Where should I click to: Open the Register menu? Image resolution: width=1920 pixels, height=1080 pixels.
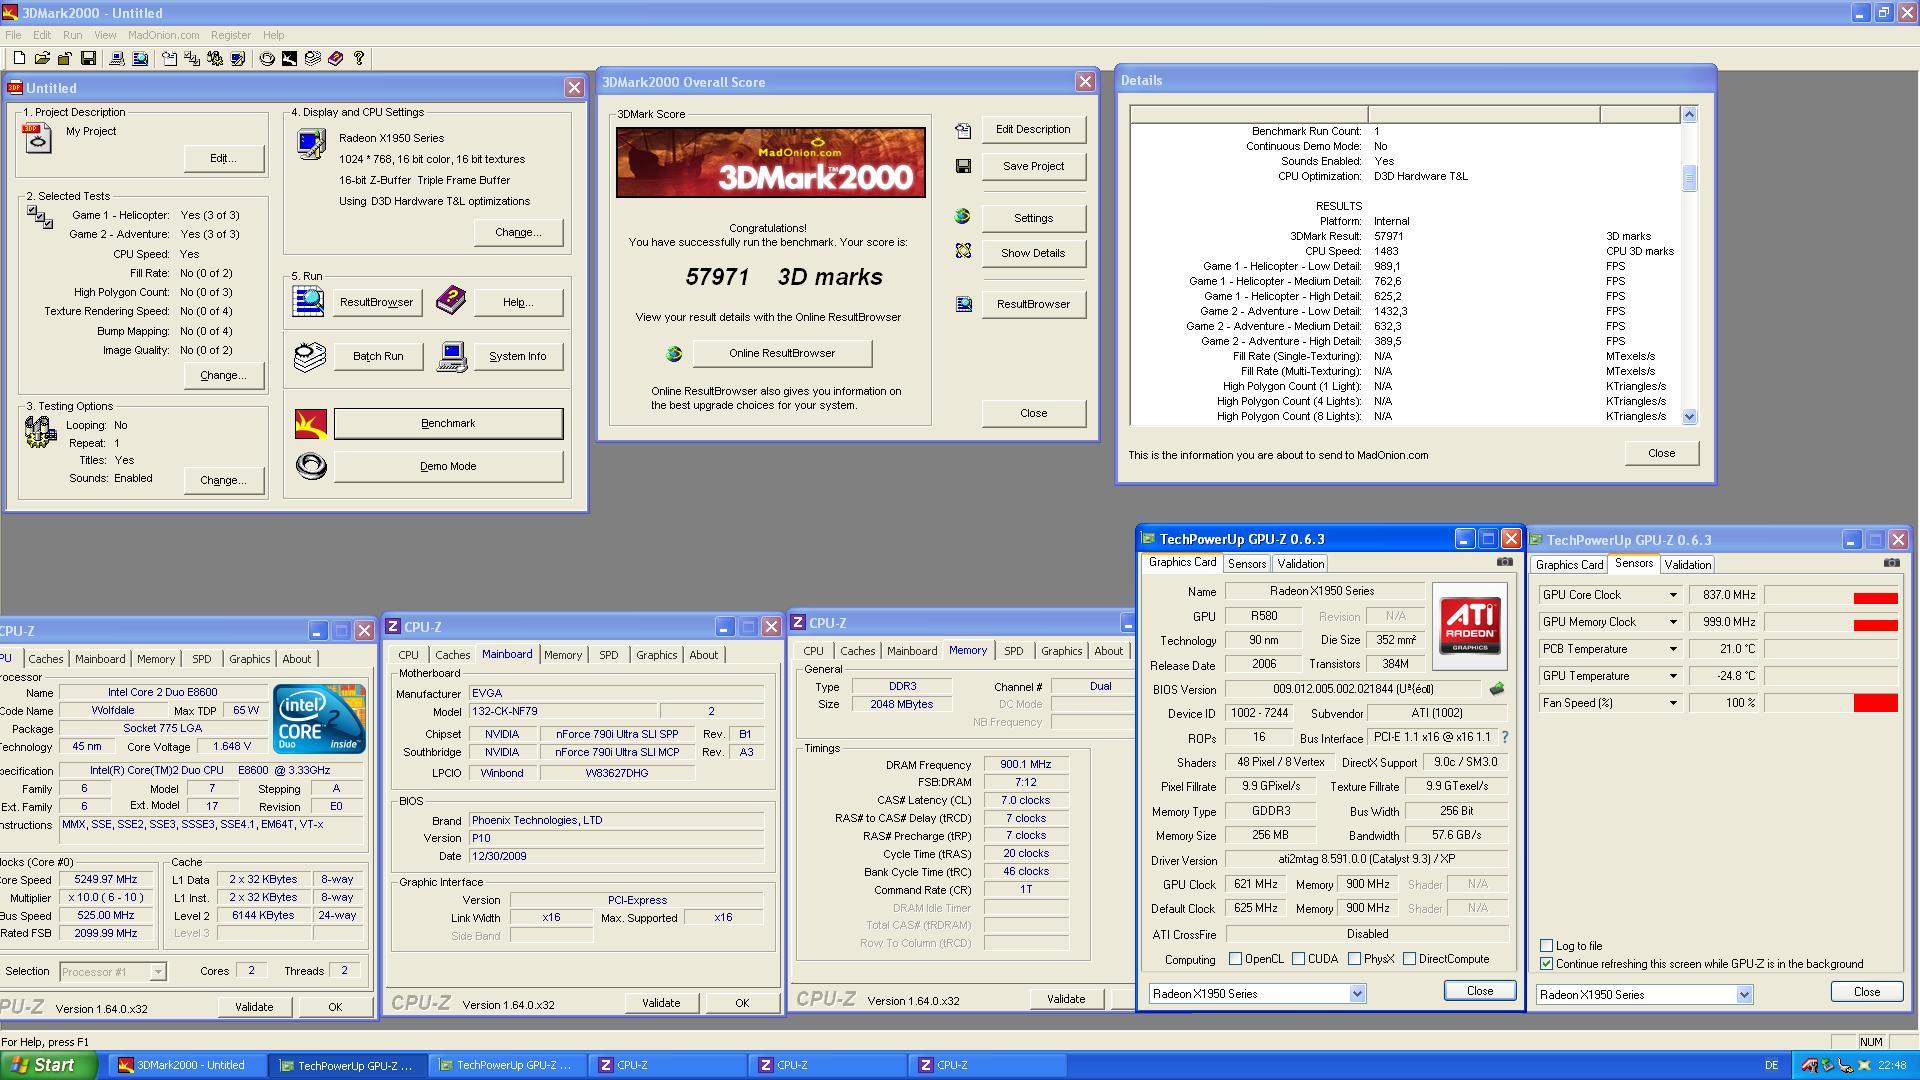coord(231,35)
